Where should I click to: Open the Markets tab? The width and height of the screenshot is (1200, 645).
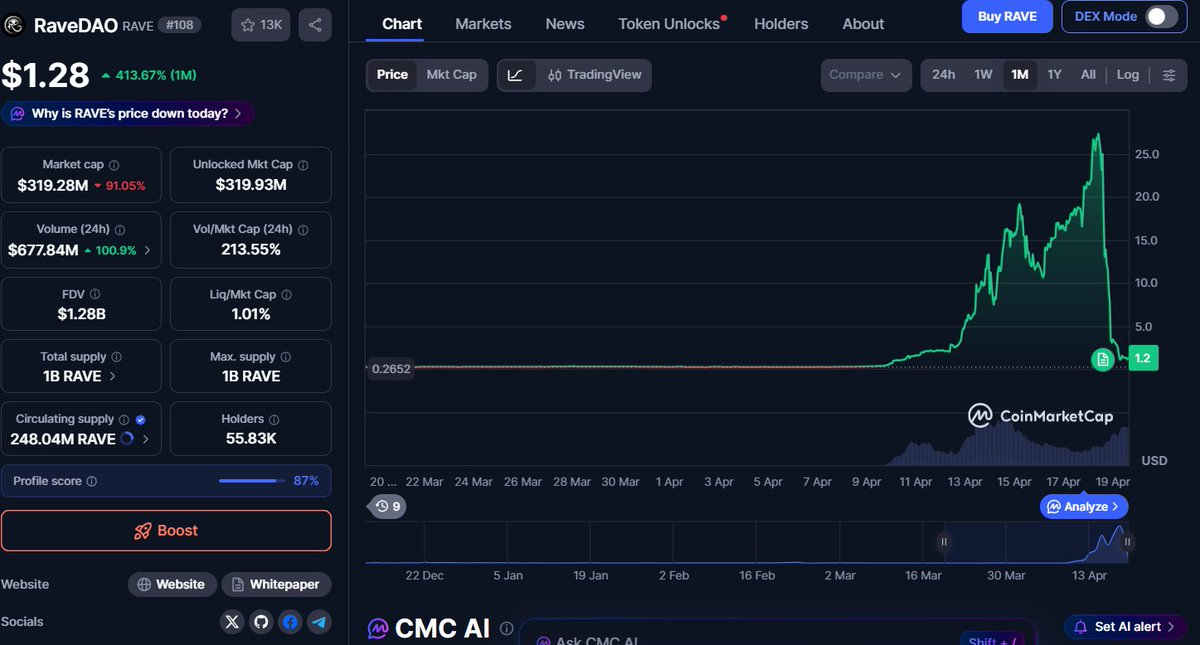483,24
